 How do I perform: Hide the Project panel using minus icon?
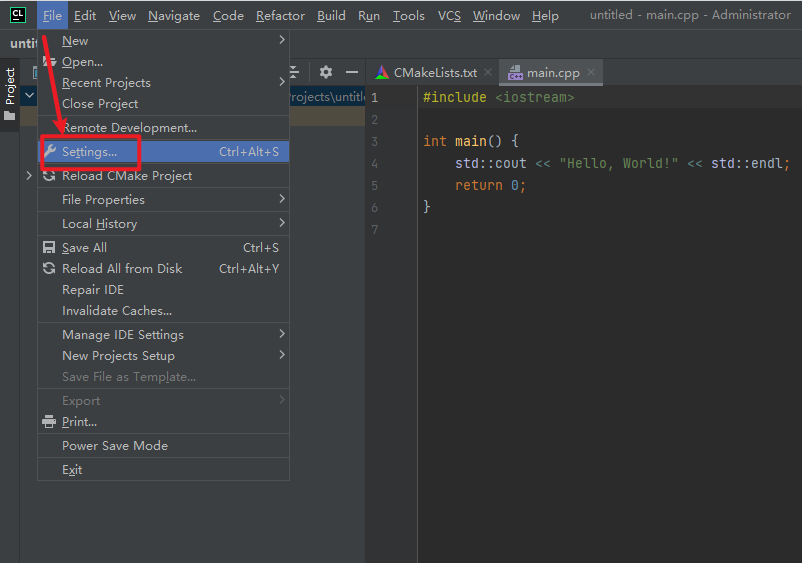352,72
